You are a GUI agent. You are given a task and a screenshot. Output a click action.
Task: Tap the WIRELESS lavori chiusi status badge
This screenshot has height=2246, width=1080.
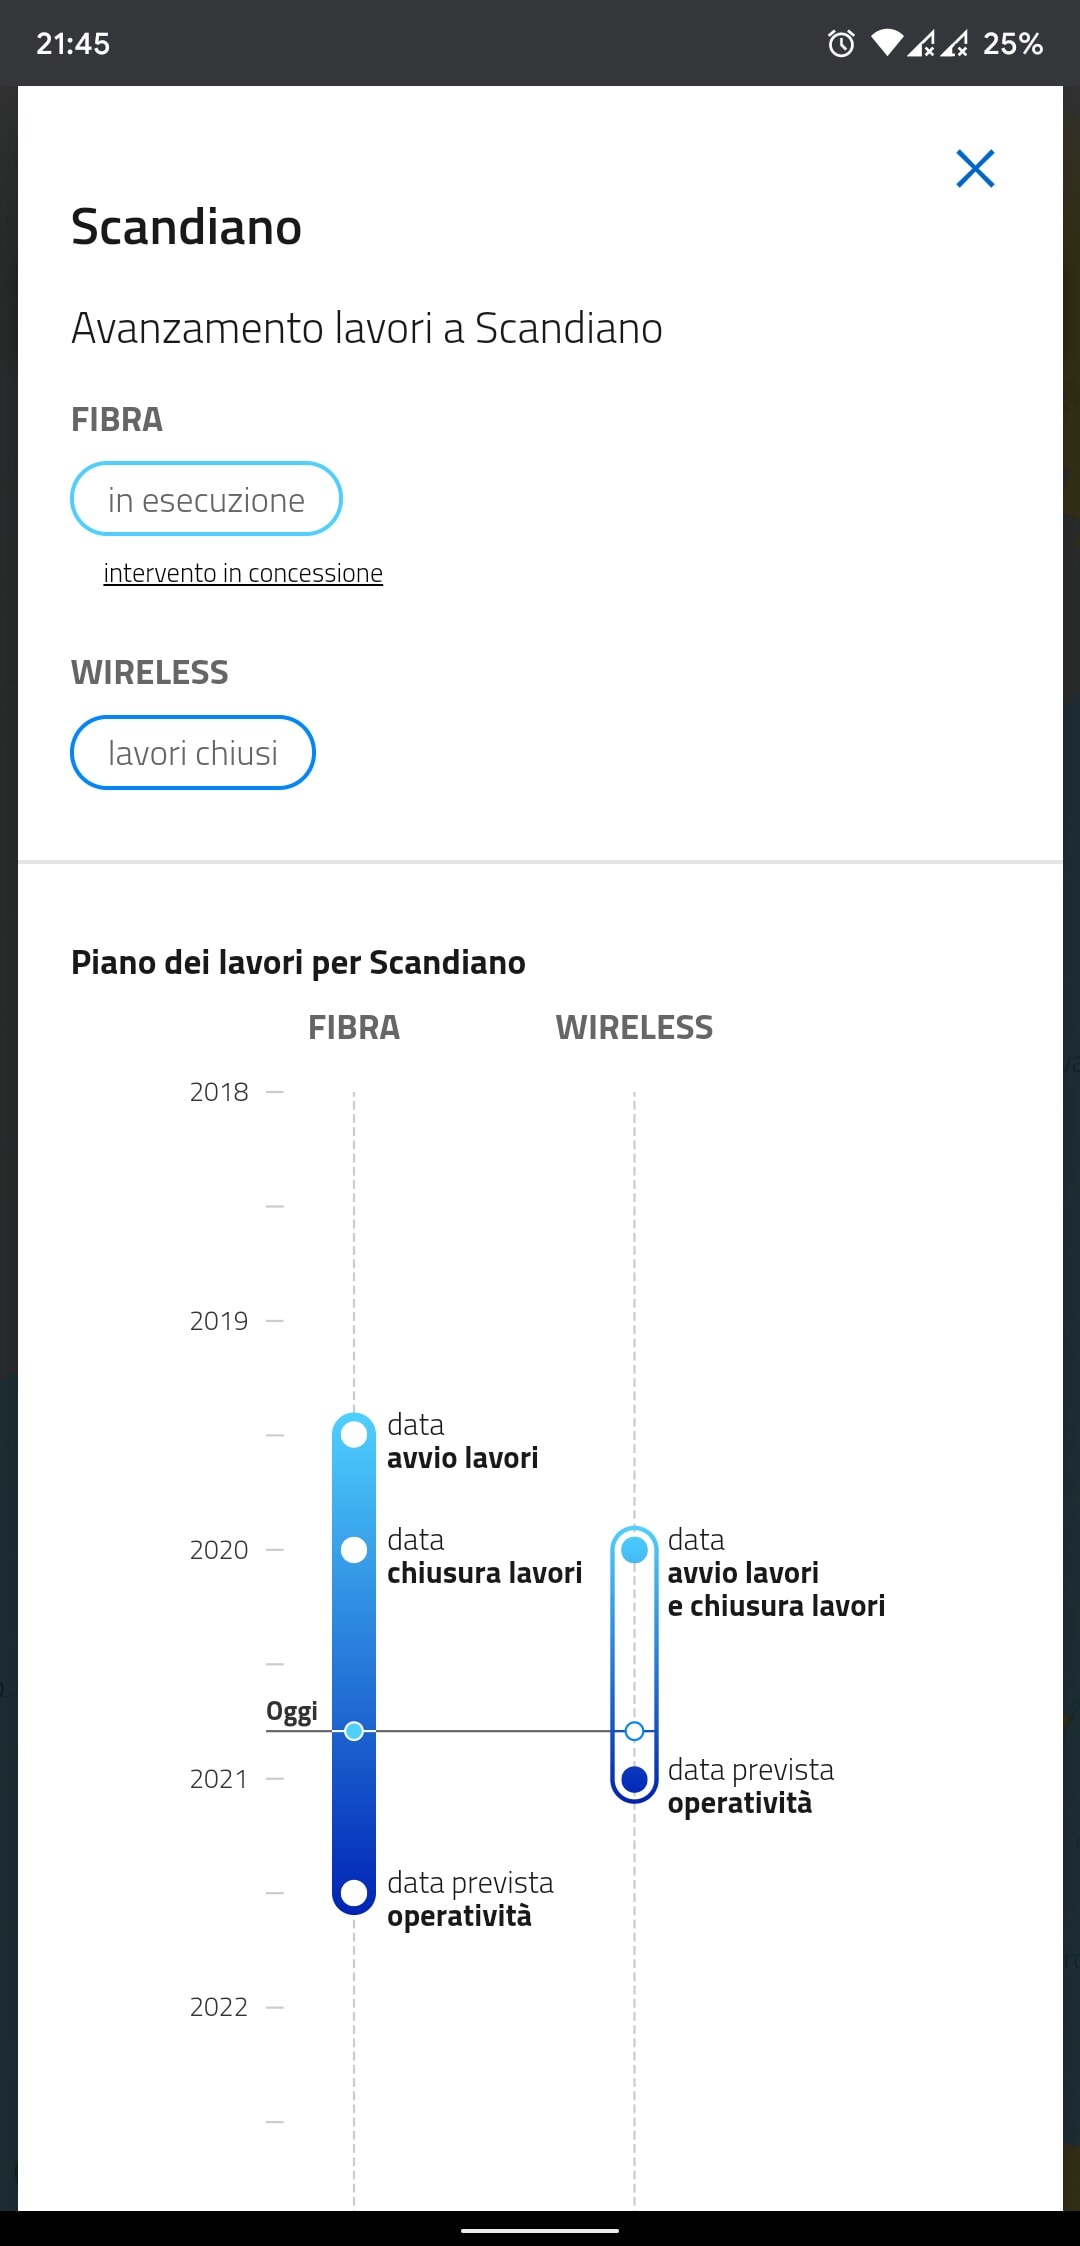pos(193,753)
